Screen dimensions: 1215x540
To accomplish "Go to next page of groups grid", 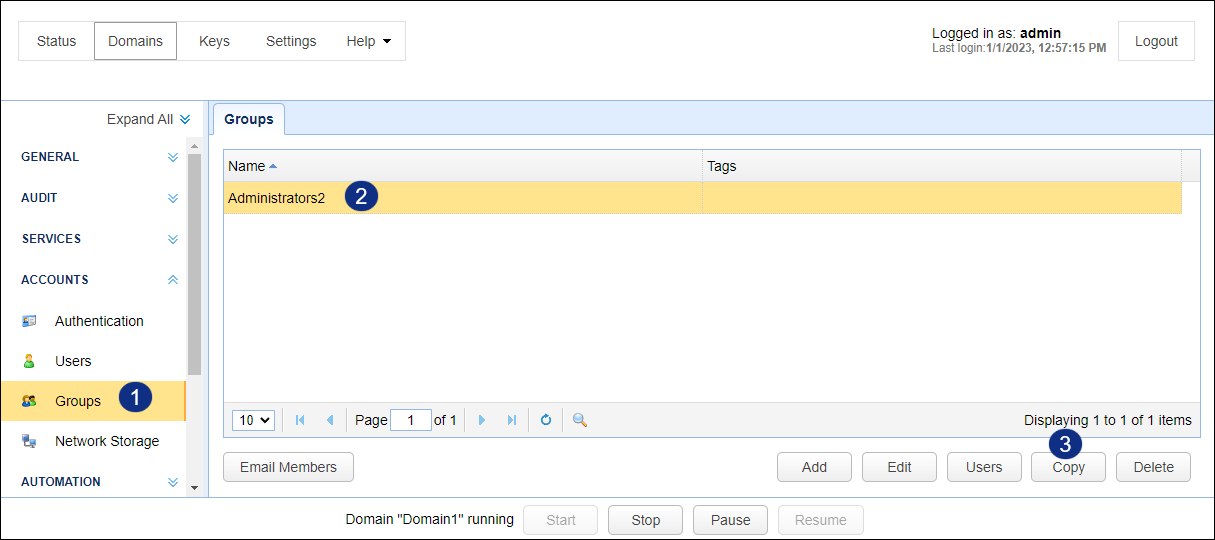I will point(482,420).
